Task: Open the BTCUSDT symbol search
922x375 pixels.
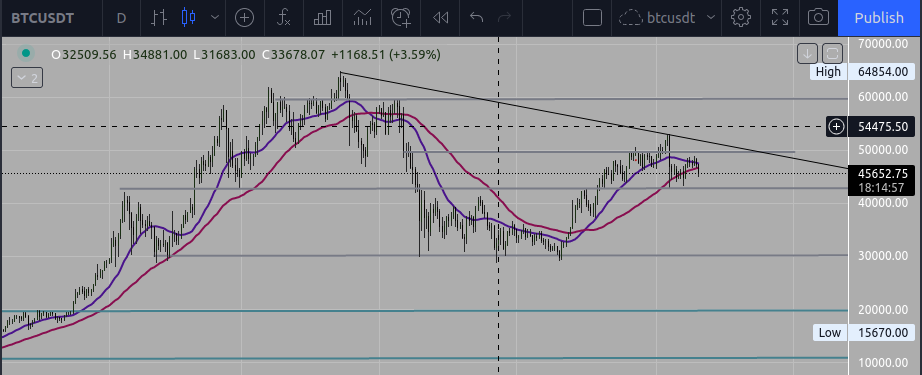Action: (42, 18)
